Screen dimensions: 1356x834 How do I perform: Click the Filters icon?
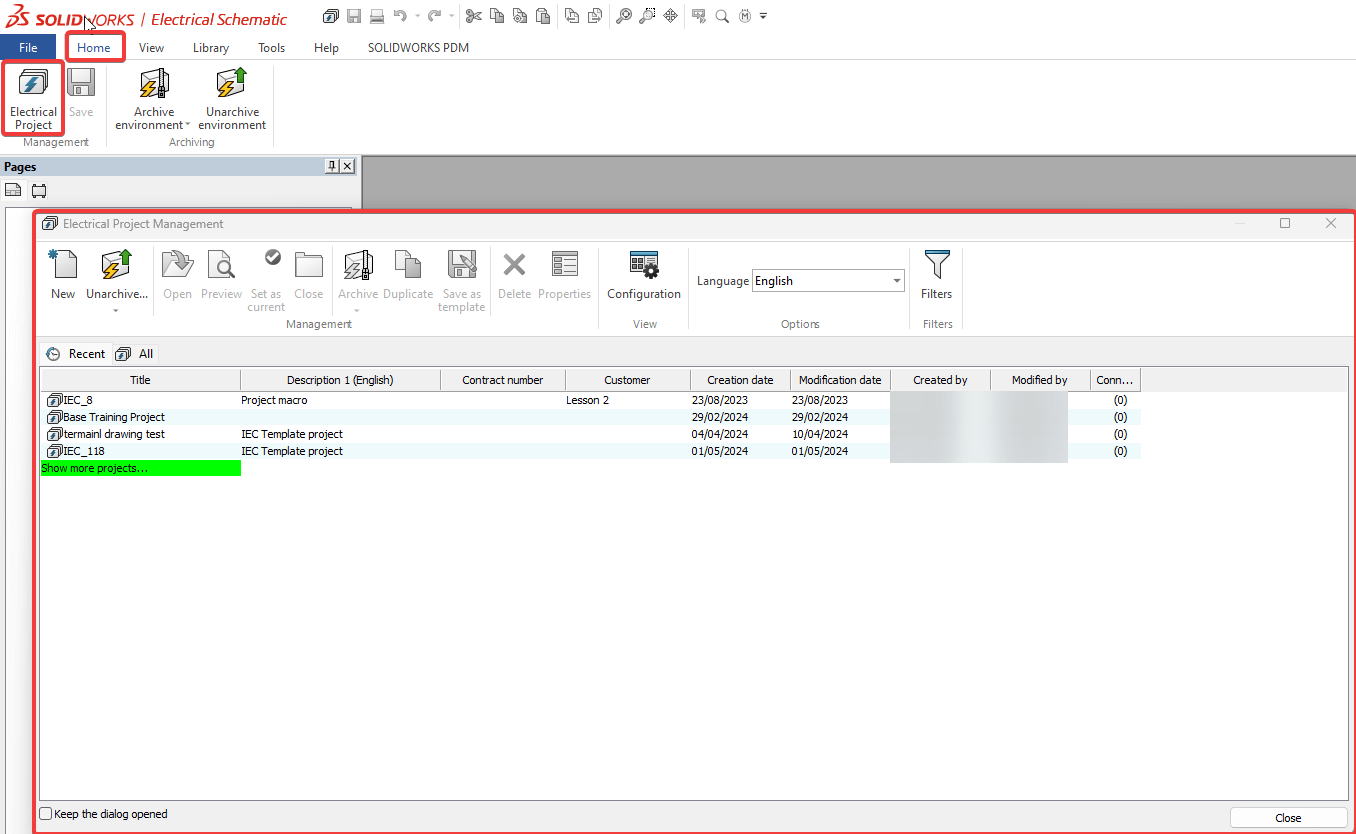936,275
